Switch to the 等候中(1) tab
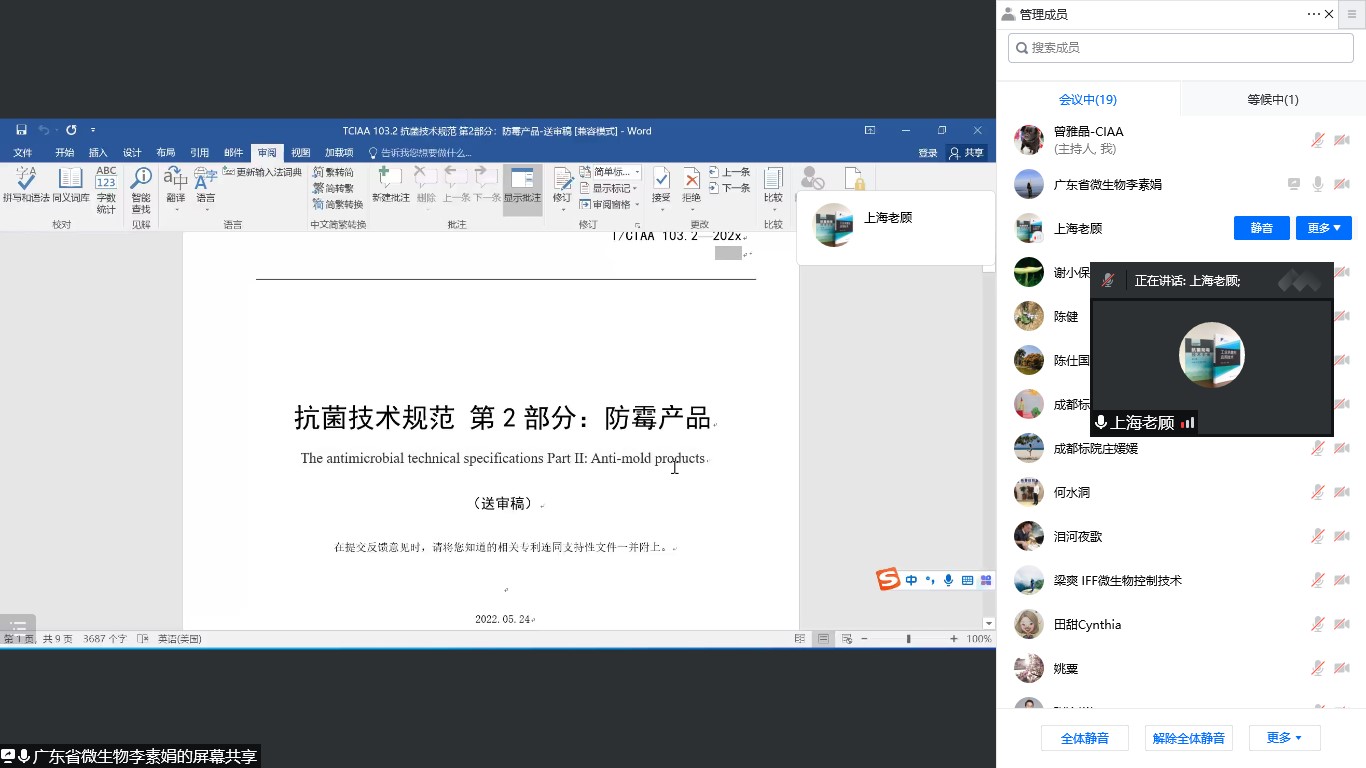Image resolution: width=1366 pixels, height=768 pixels. pyautogui.click(x=1272, y=100)
